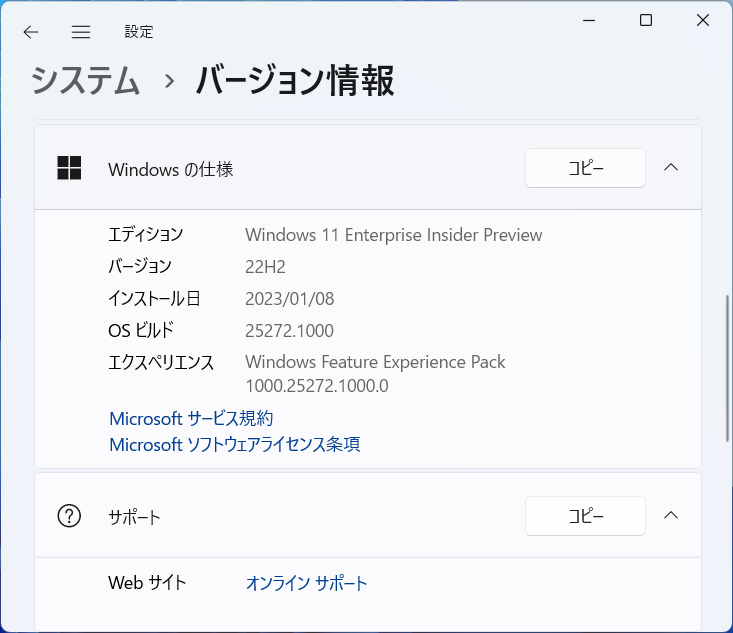733x633 pixels.
Task: Click the サポート heading text
Action: click(134, 517)
